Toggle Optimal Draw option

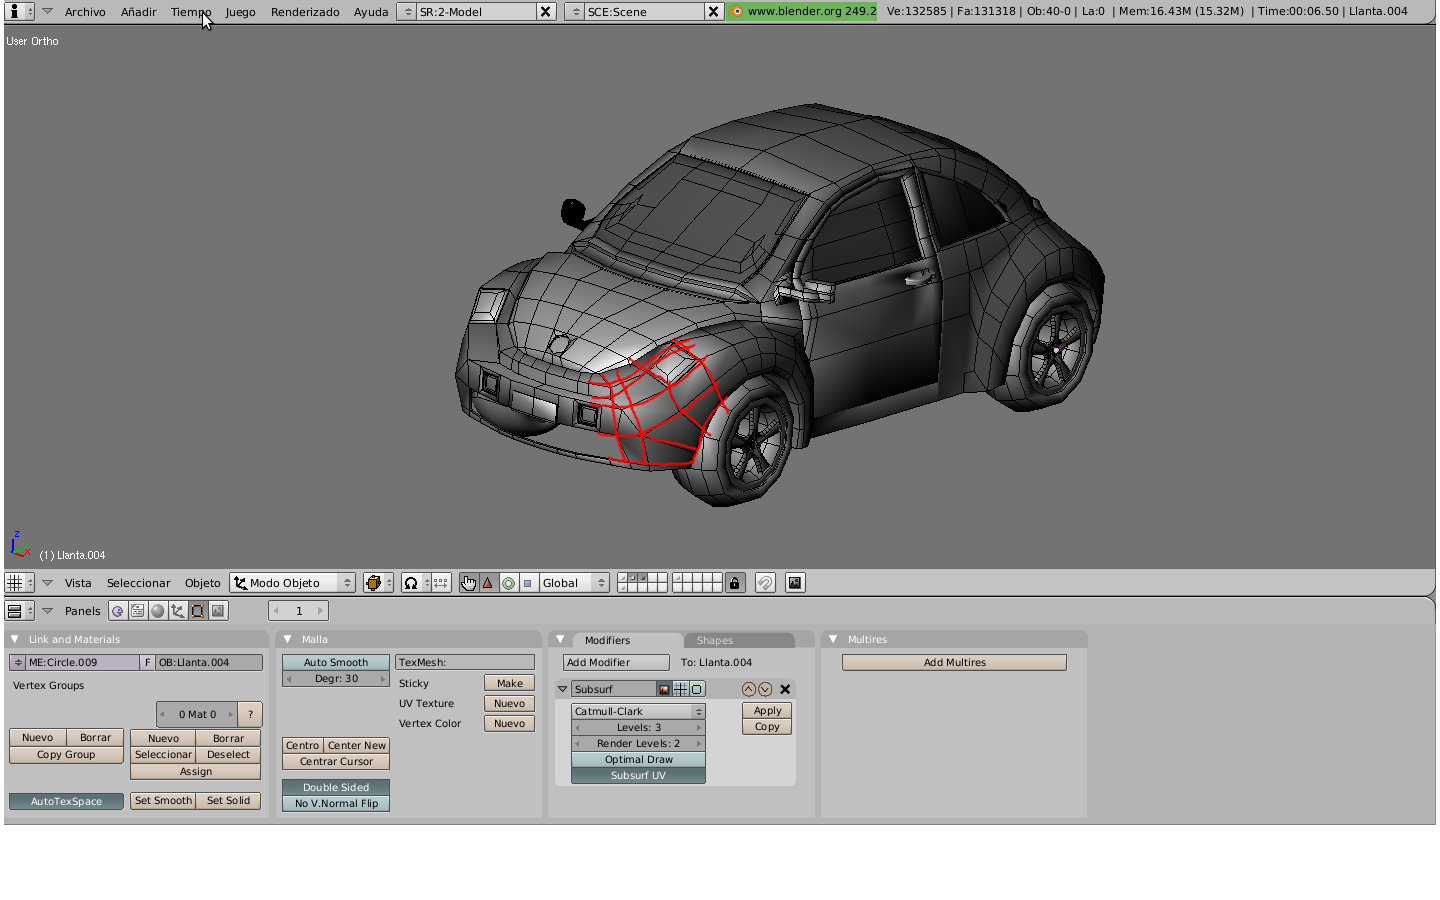pyautogui.click(x=638, y=760)
